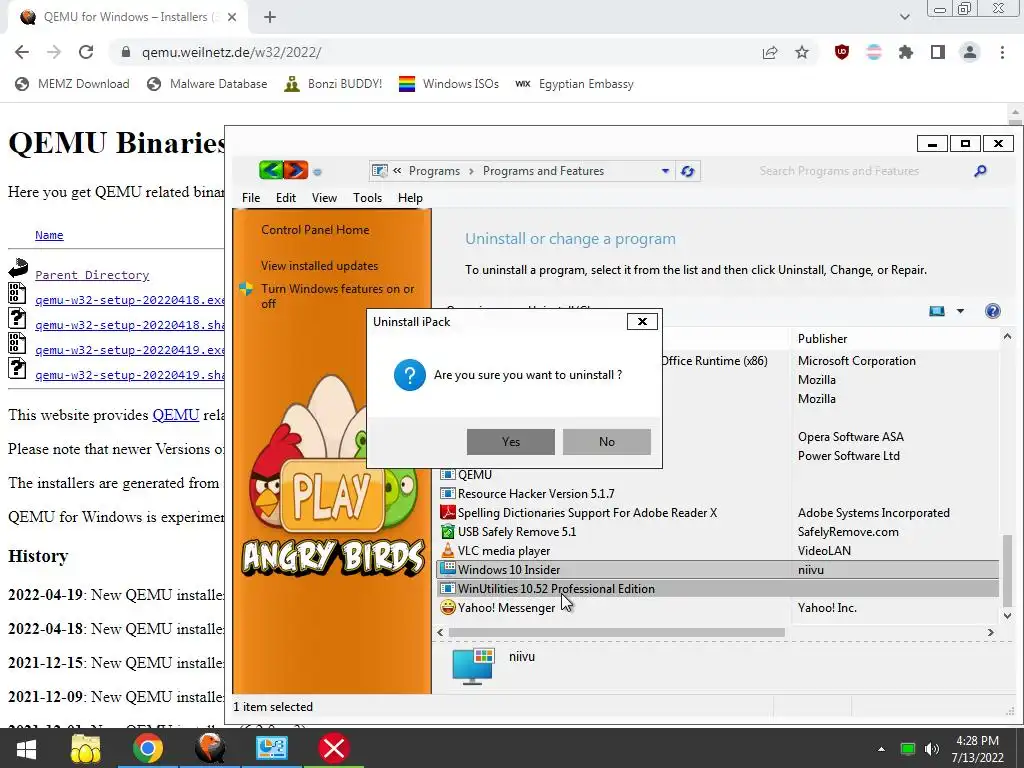Reload the QEMU page in Chrome

click(x=86, y=52)
